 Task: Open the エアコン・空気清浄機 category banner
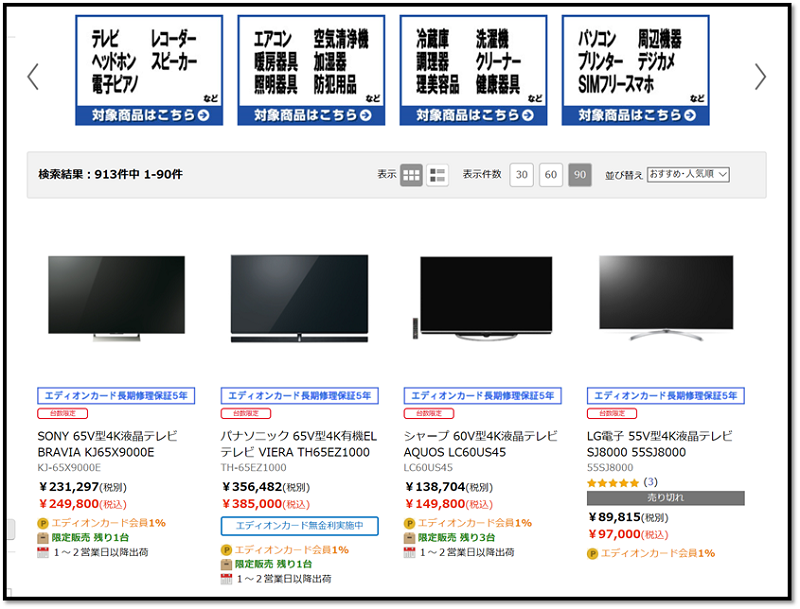[x=311, y=70]
